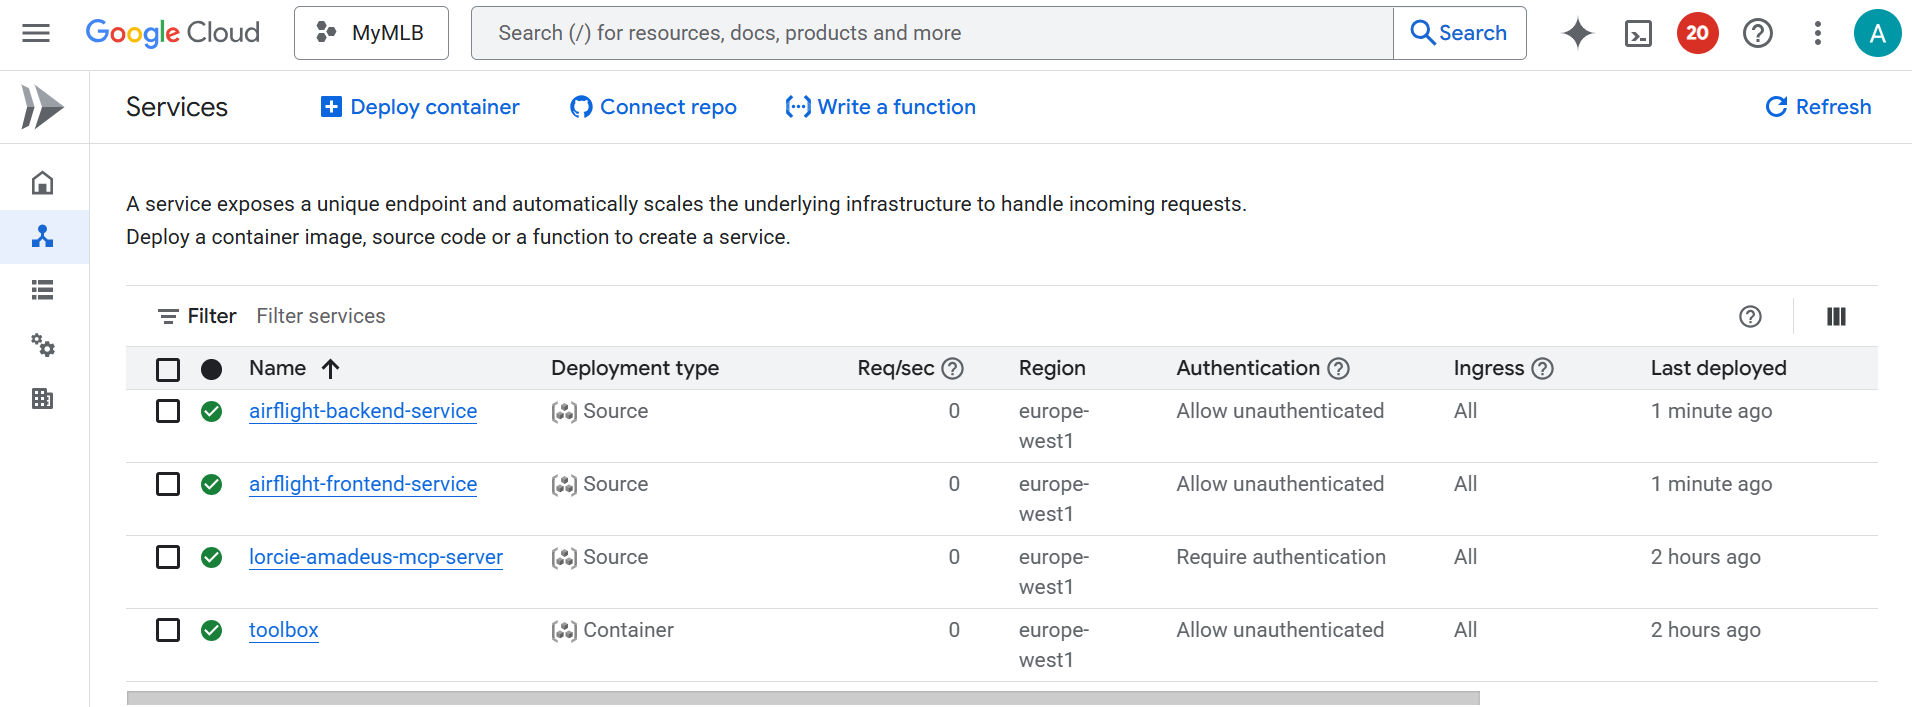Click the horizontal scrollbar below the table
The image size is (1912, 707).
tap(802, 698)
